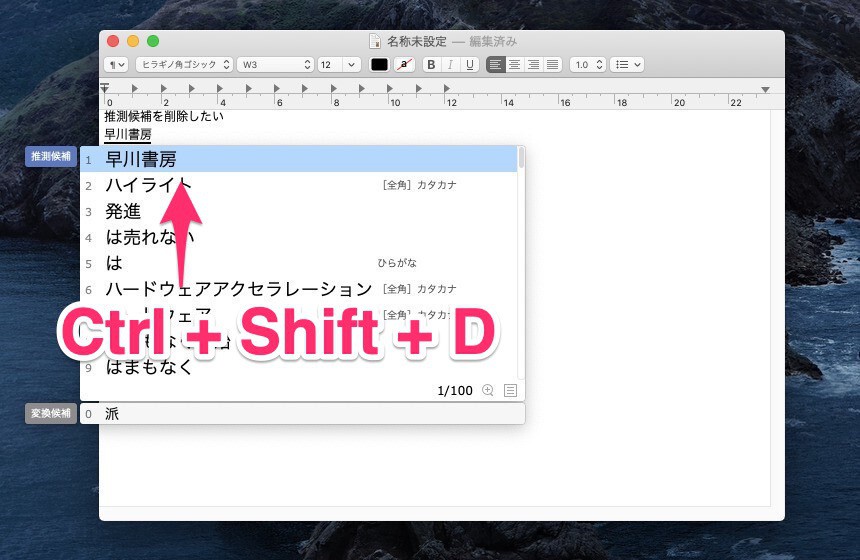Click the document icon in the title bar
Viewport: 860px width, 560px height.
coord(375,41)
